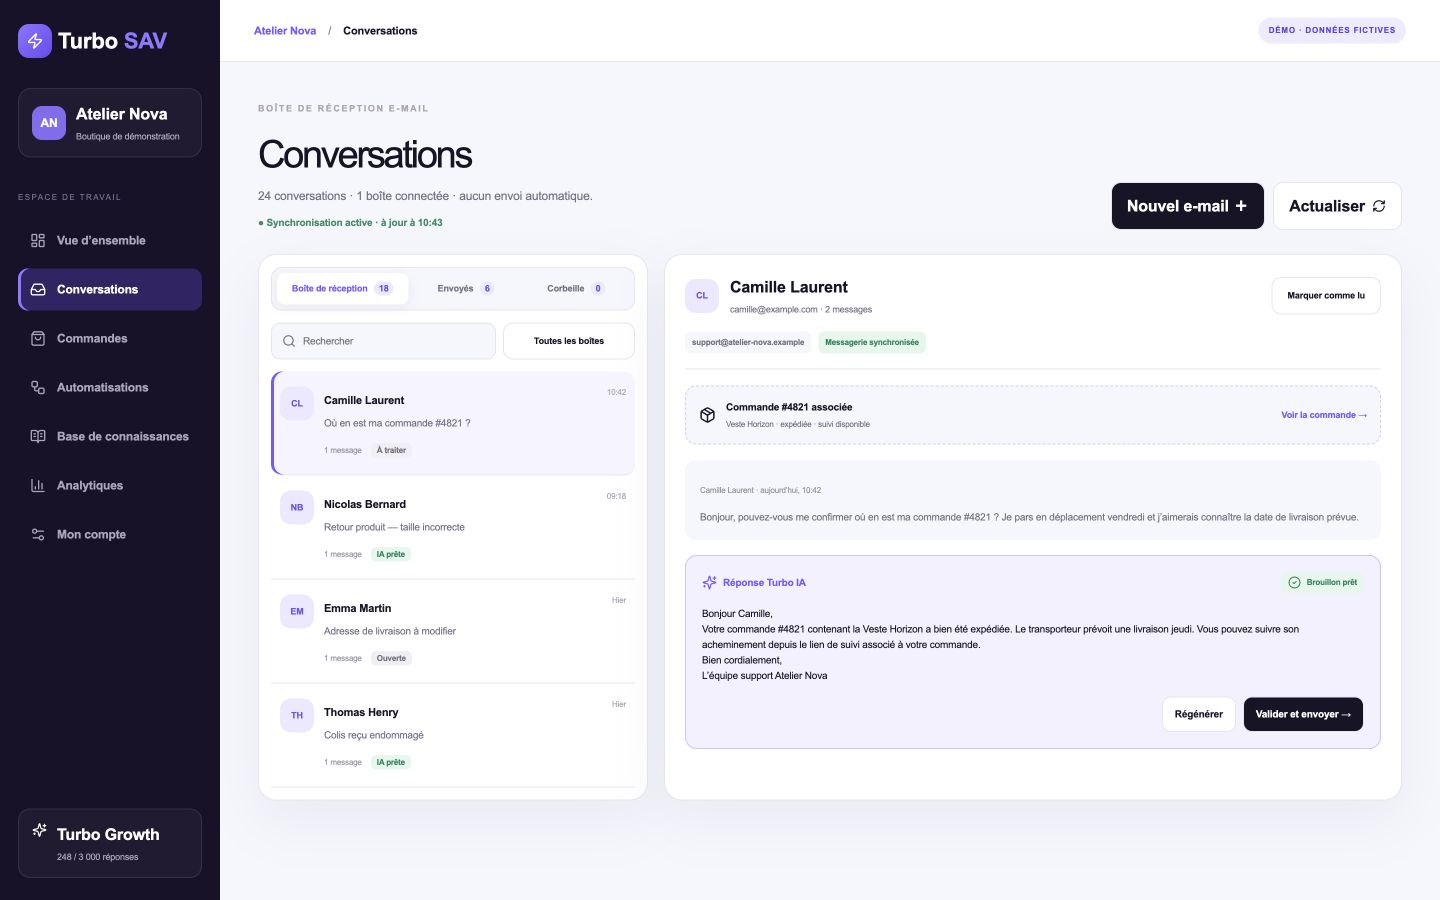
Task: Click the À traiter tag on Camille Laurent
Action: click(x=392, y=450)
